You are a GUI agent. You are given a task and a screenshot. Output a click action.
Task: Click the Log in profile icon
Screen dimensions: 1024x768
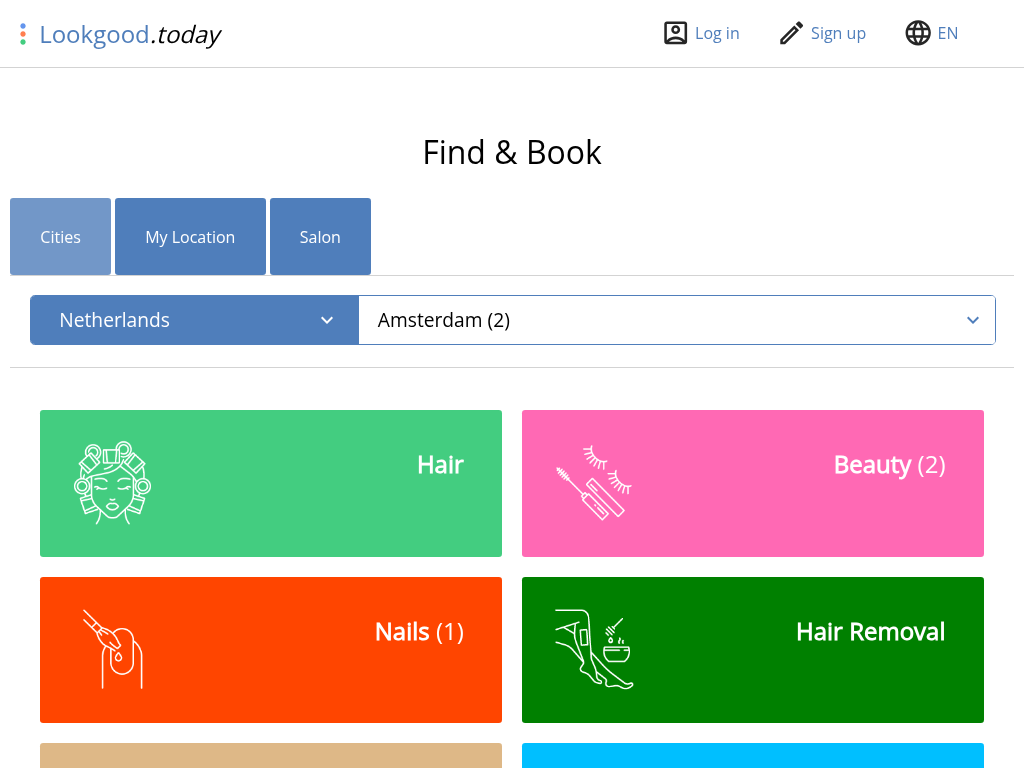pyautogui.click(x=676, y=33)
